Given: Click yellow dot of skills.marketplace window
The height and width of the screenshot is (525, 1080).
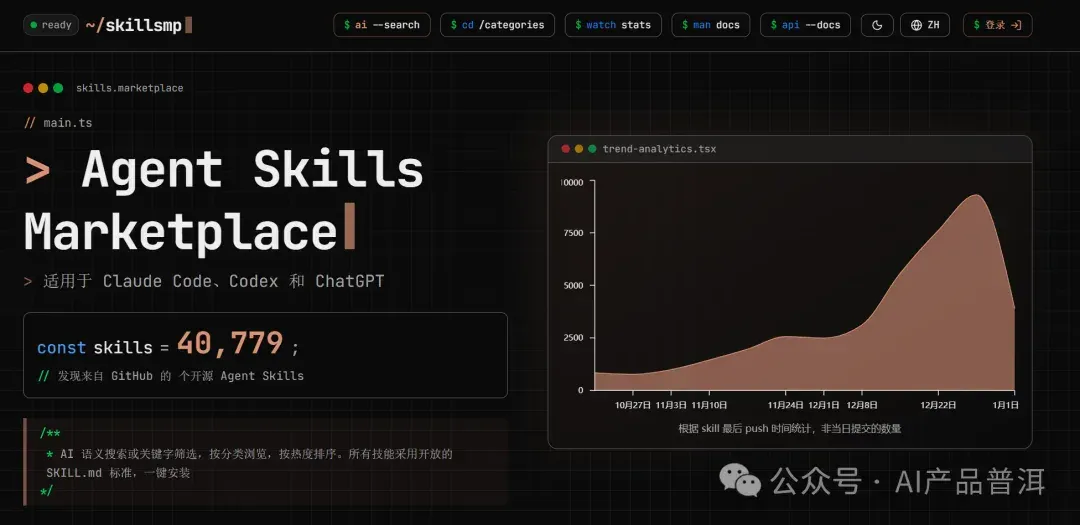Looking at the screenshot, I should [43, 88].
